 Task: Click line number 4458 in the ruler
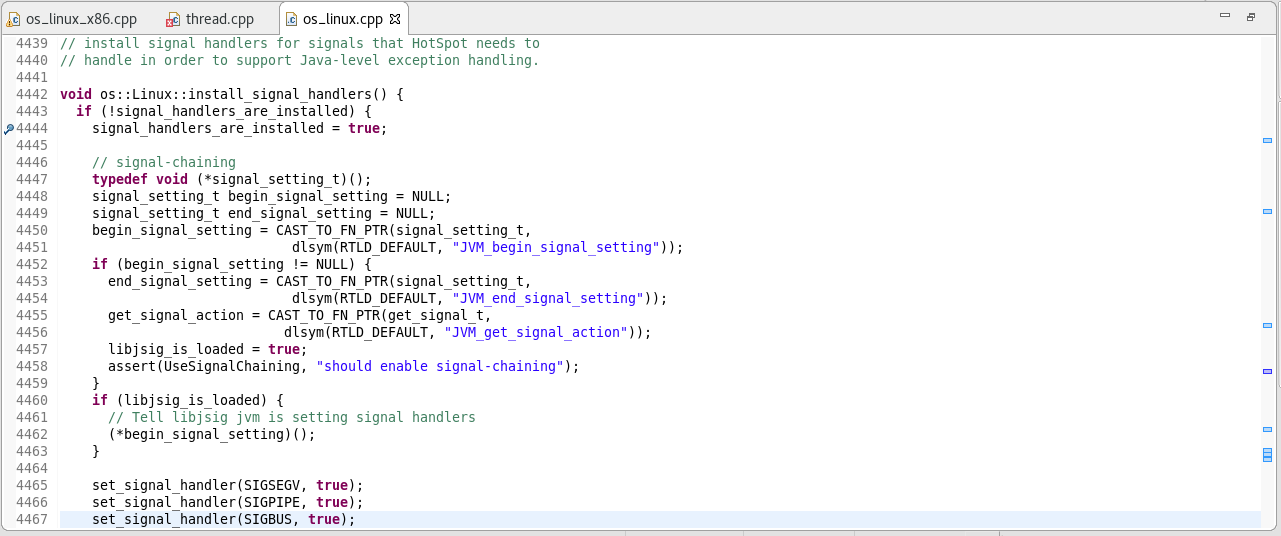pyautogui.click(x=32, y=367)
